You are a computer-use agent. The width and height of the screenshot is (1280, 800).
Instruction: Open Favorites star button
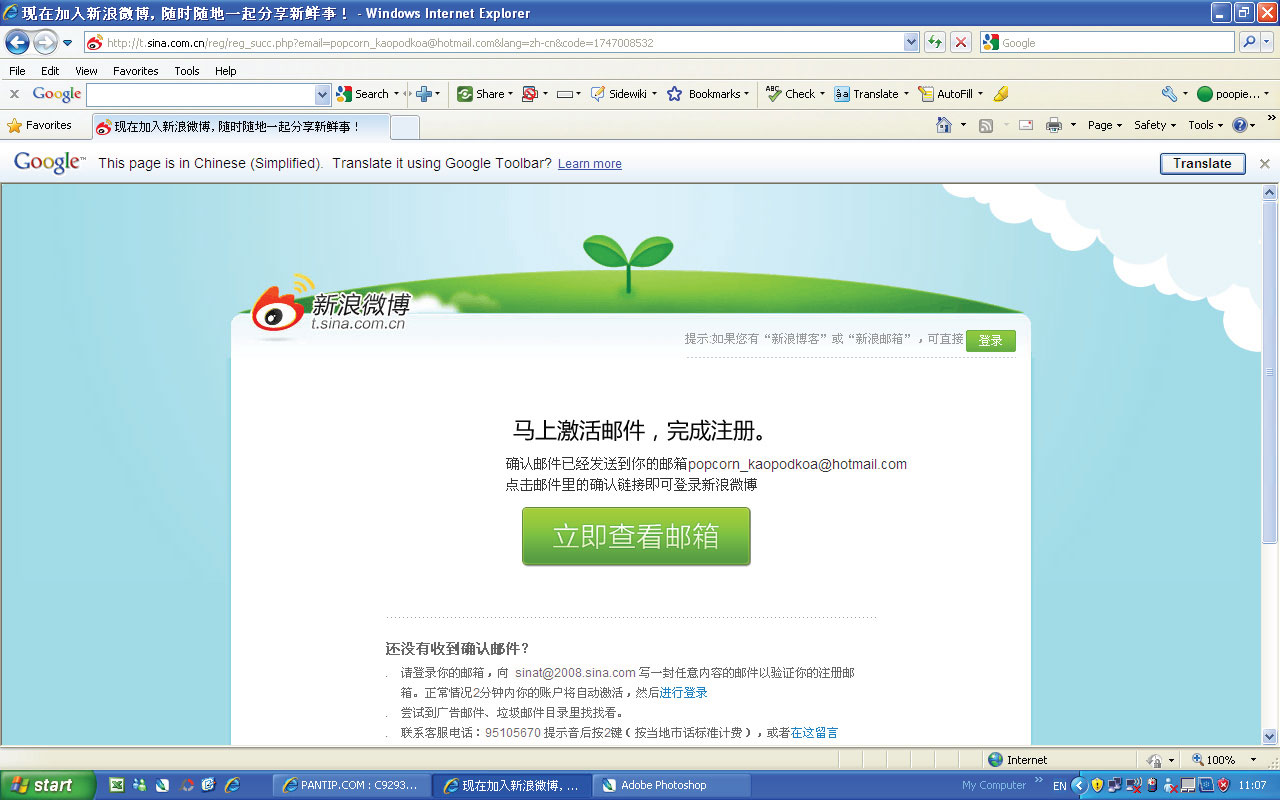pyautogui.click(x=40, y=126)
